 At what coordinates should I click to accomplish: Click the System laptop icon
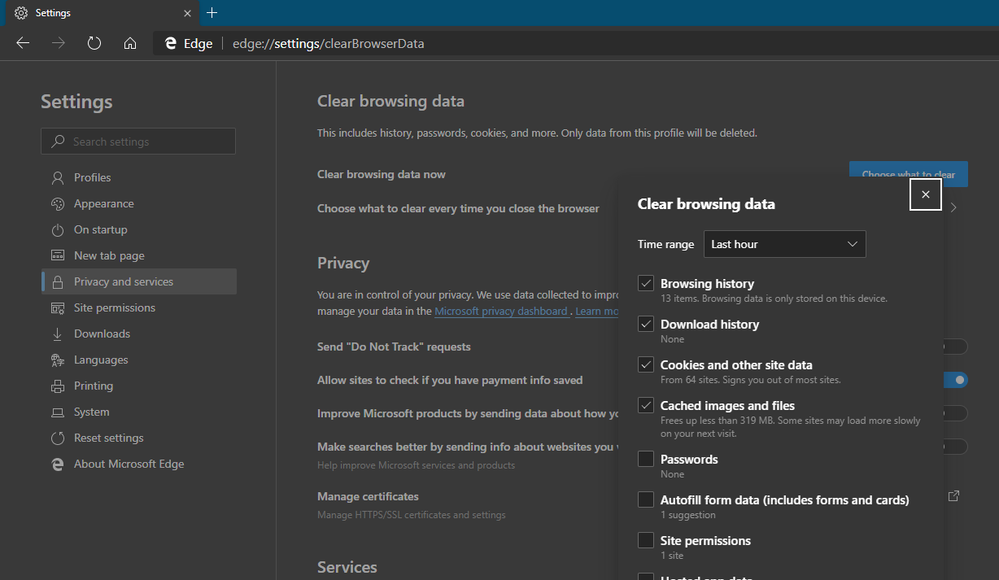pos(57,412)
